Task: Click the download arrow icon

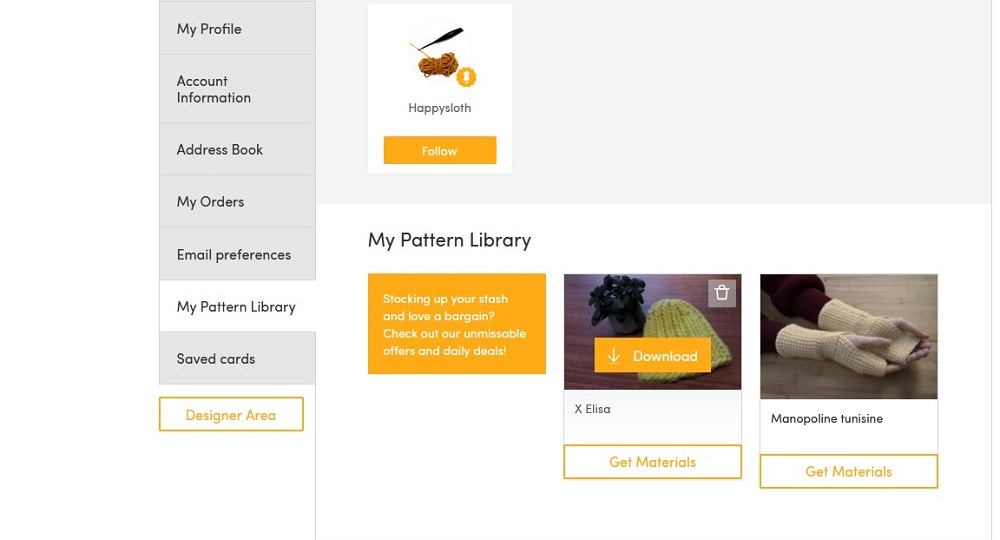Action: click(614, 356)
